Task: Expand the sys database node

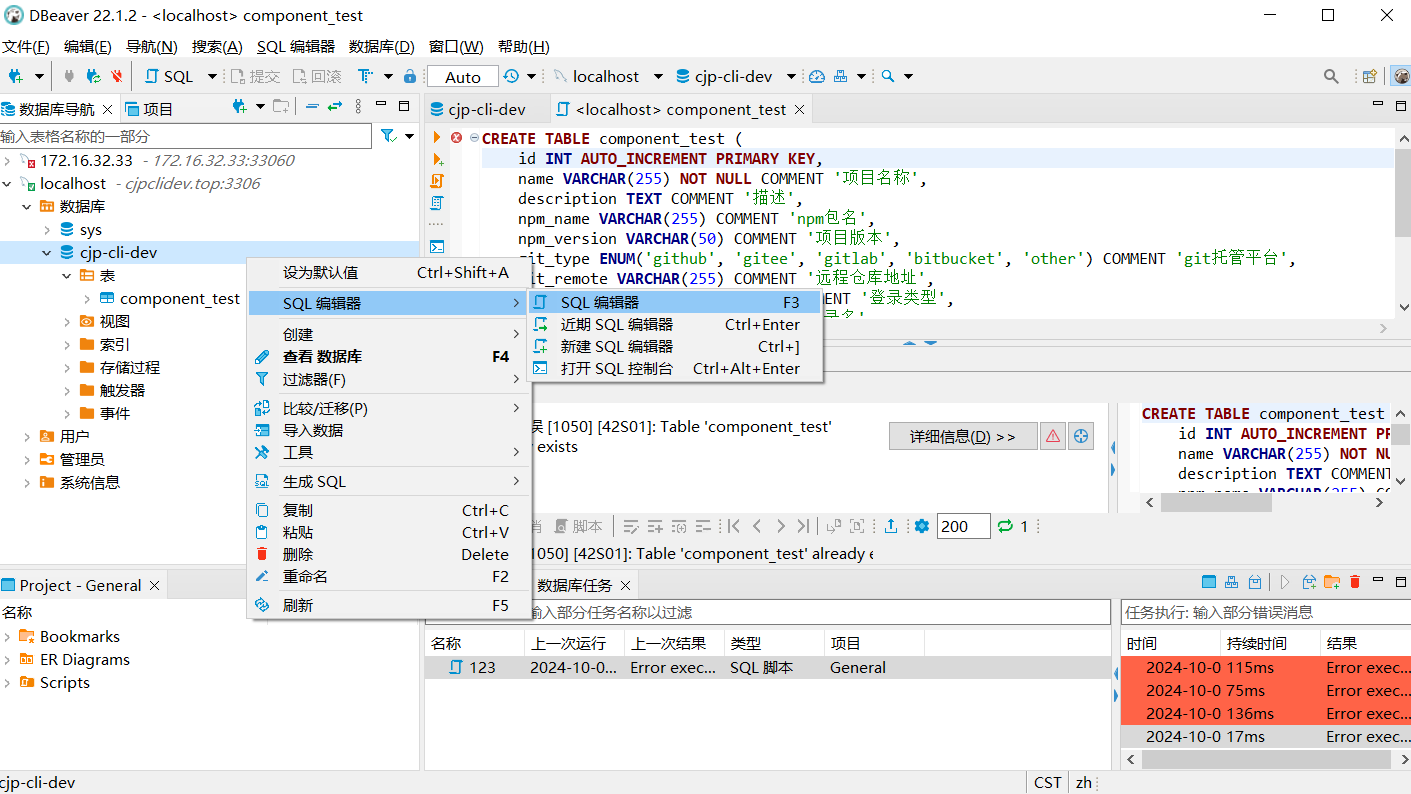Action: point(47,230)
